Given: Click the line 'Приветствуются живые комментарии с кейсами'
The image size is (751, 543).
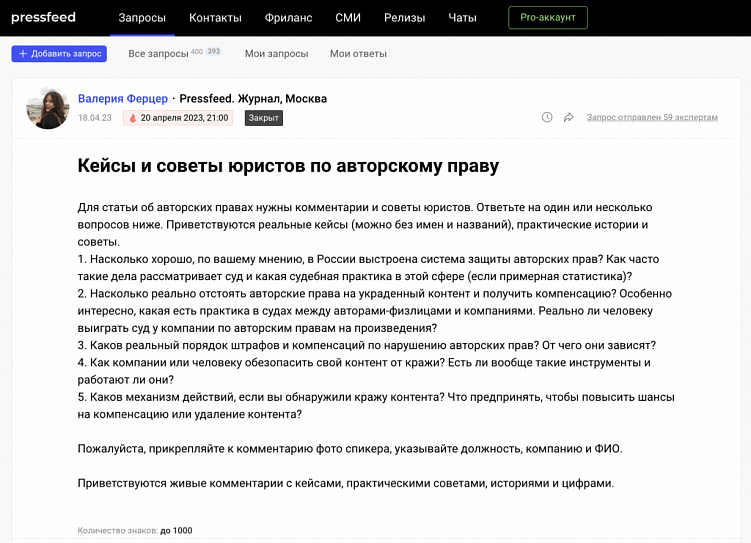Looking at the screenshot, I should coord(345,483).
